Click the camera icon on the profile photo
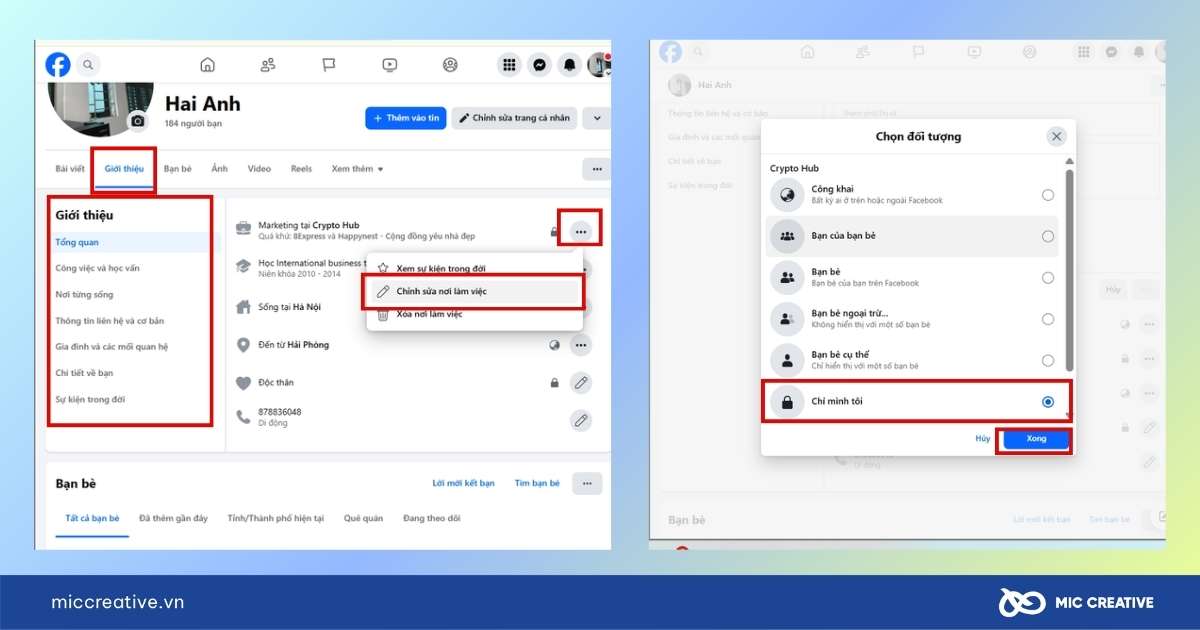 coord(138,121)
